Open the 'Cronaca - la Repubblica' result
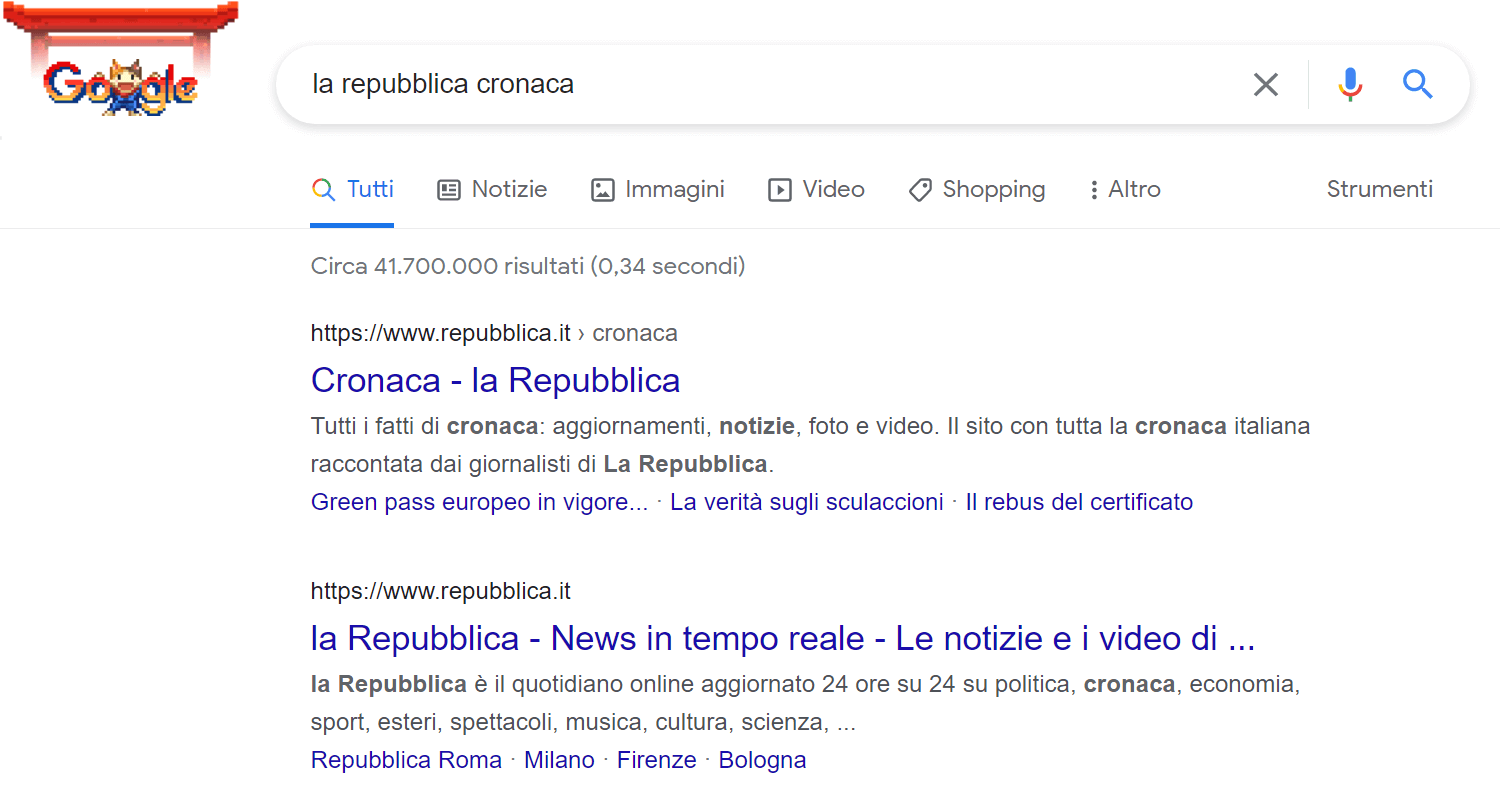Screen dimensions: 1500x801 click(x=495, y=380)
